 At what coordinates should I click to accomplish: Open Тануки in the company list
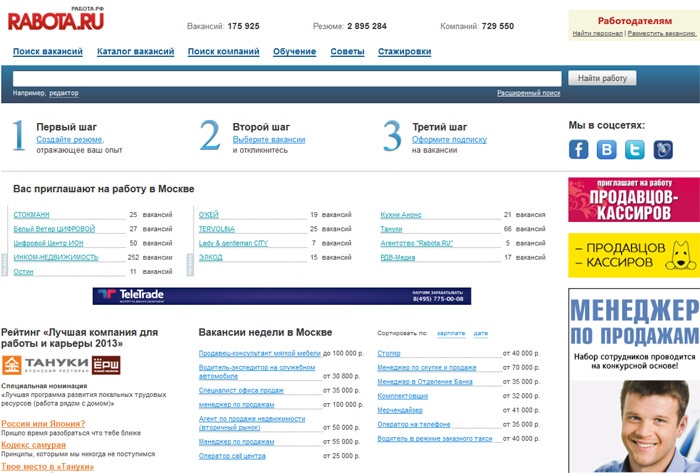pyautogui.click(x=391, y=229)
